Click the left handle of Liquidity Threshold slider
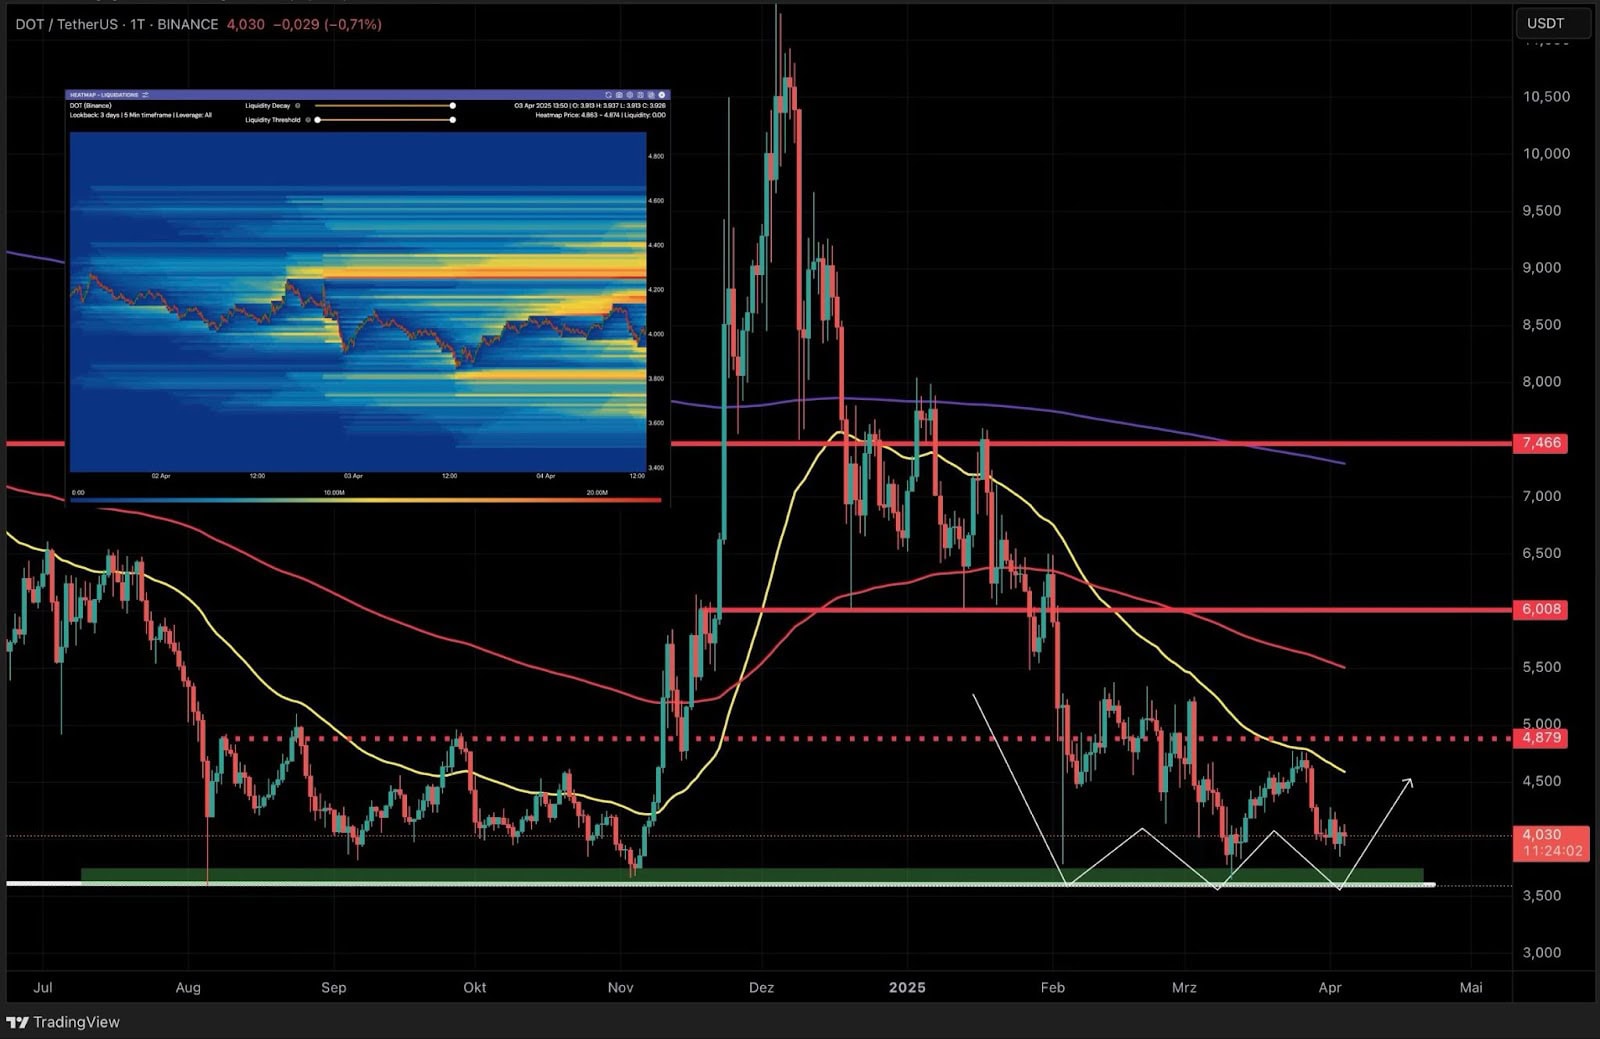This screenshot has height=1039, width=1600. click(x=318, y=120)
